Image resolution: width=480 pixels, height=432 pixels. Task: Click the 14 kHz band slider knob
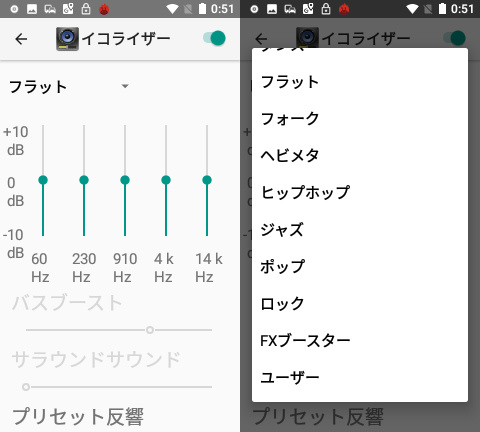point(207,180)
